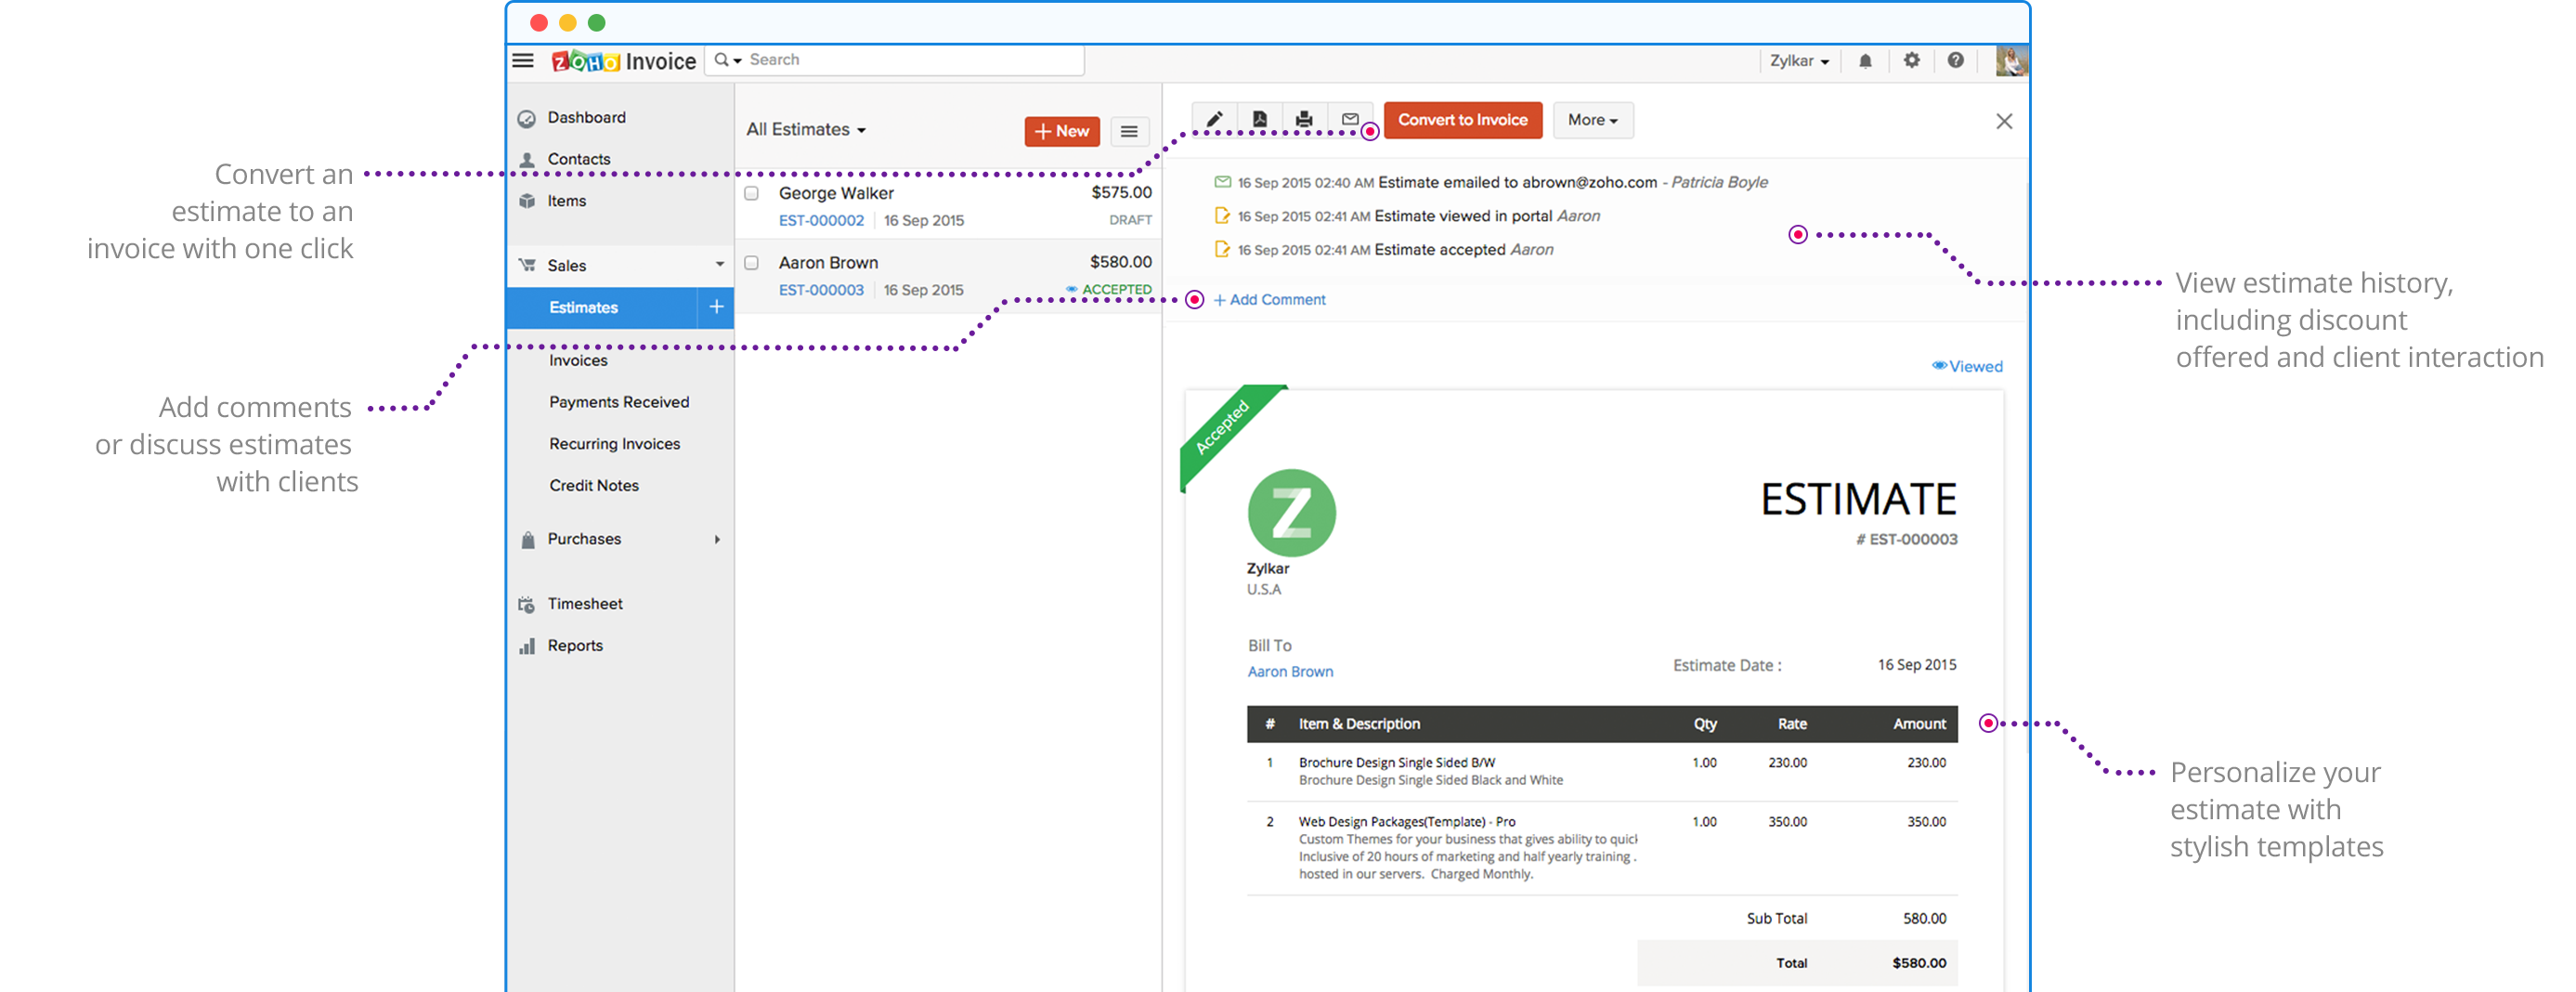Open Invoices in the sidebar

click(x=578, y=361)
